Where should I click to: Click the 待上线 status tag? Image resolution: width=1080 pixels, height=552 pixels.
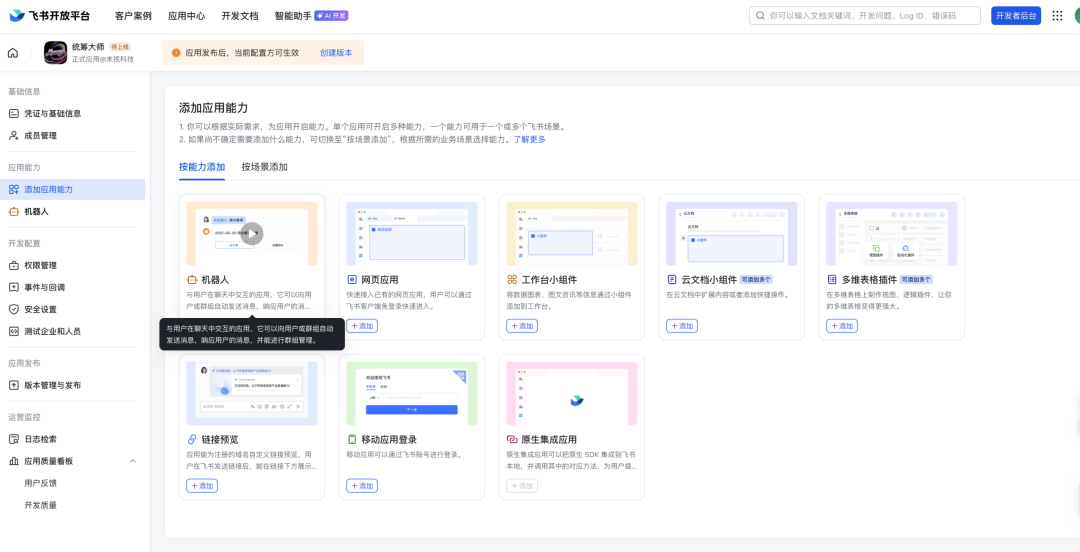click(121, 47)
